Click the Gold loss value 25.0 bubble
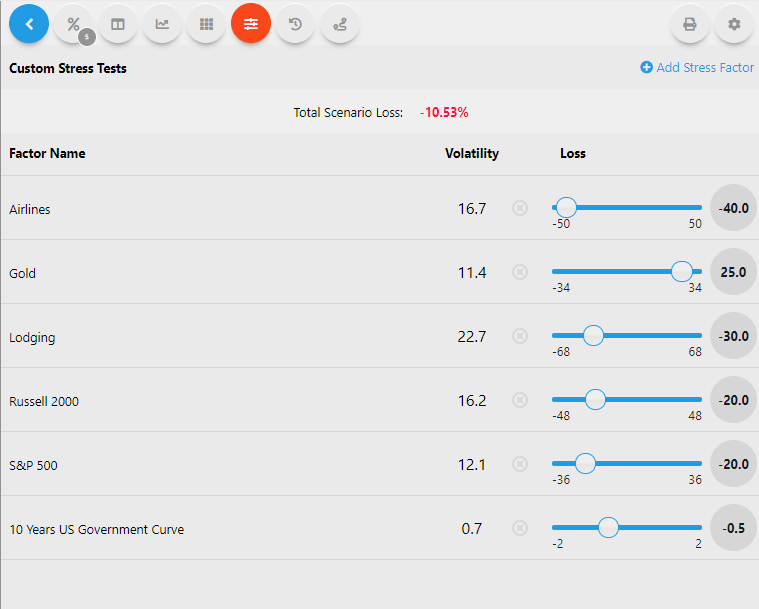759x609 pixels. [734, 272]
